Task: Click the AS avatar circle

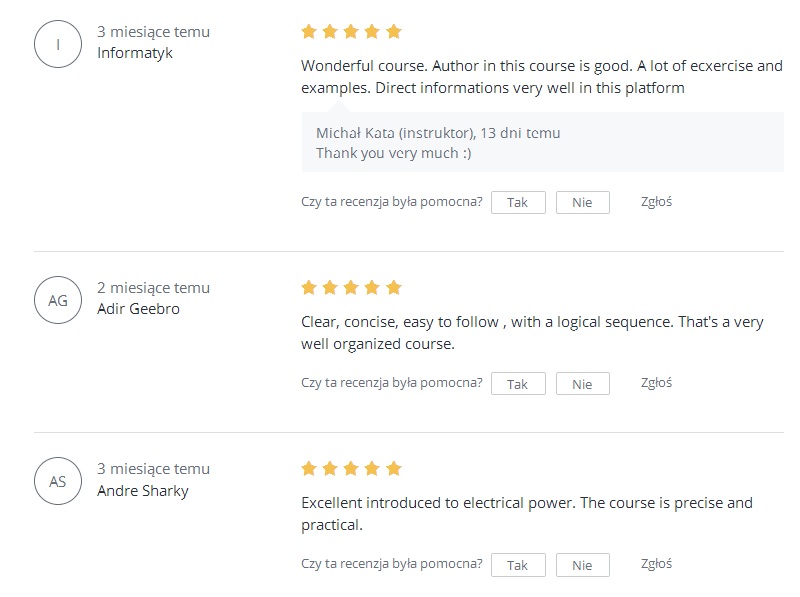Action: click(x=58, y=481)
